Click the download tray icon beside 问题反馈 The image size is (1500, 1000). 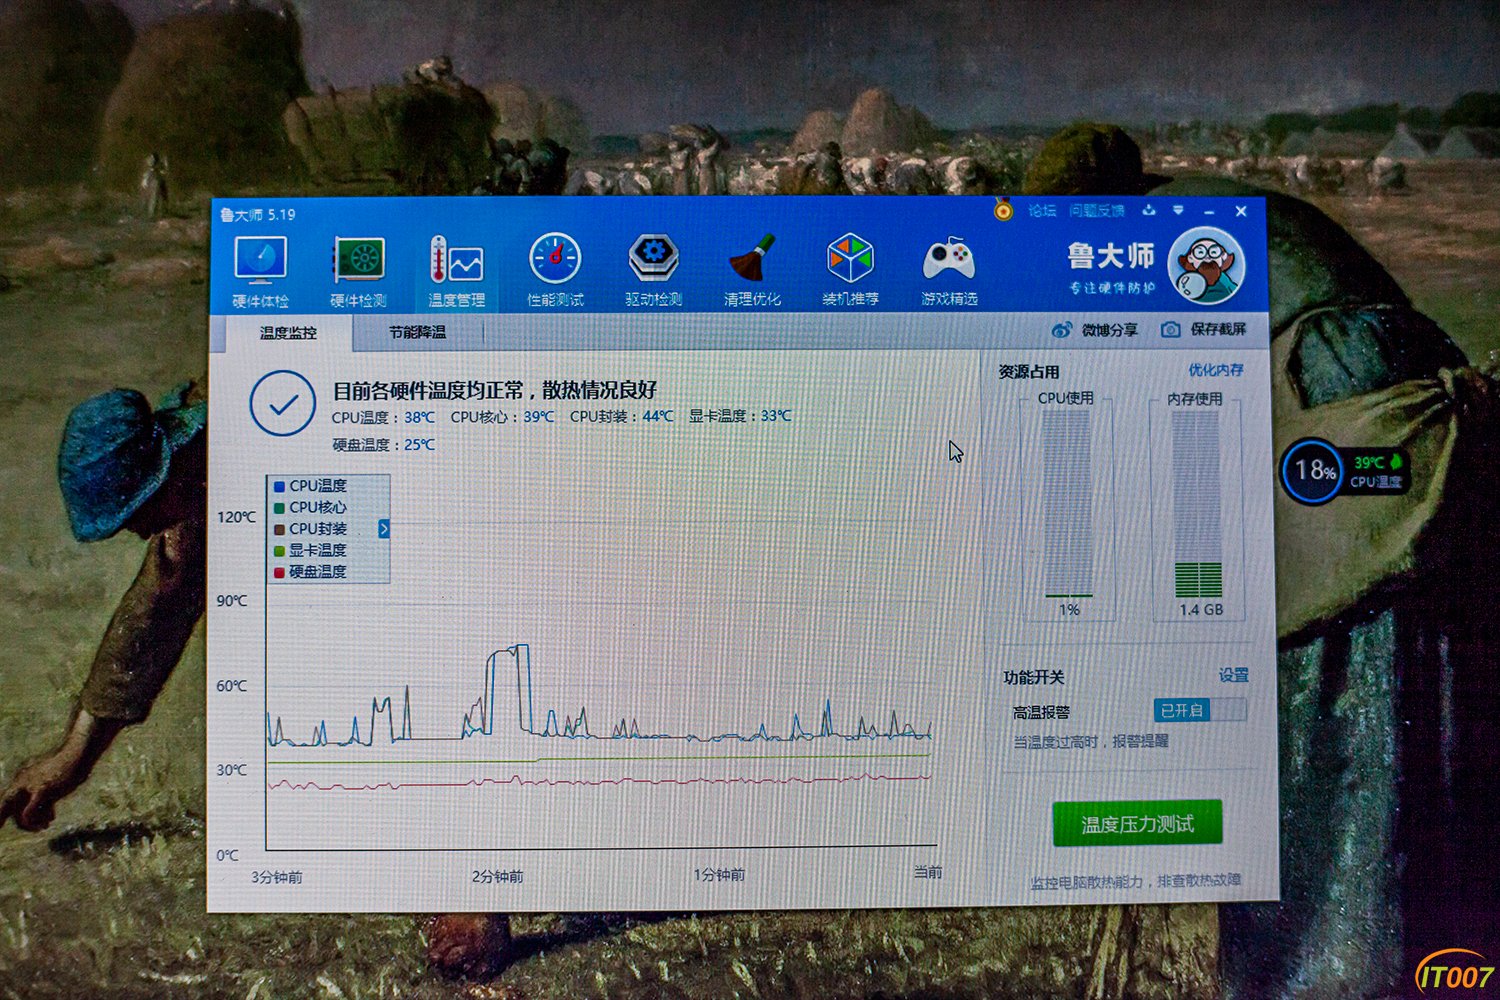(x=1149, y=210)
